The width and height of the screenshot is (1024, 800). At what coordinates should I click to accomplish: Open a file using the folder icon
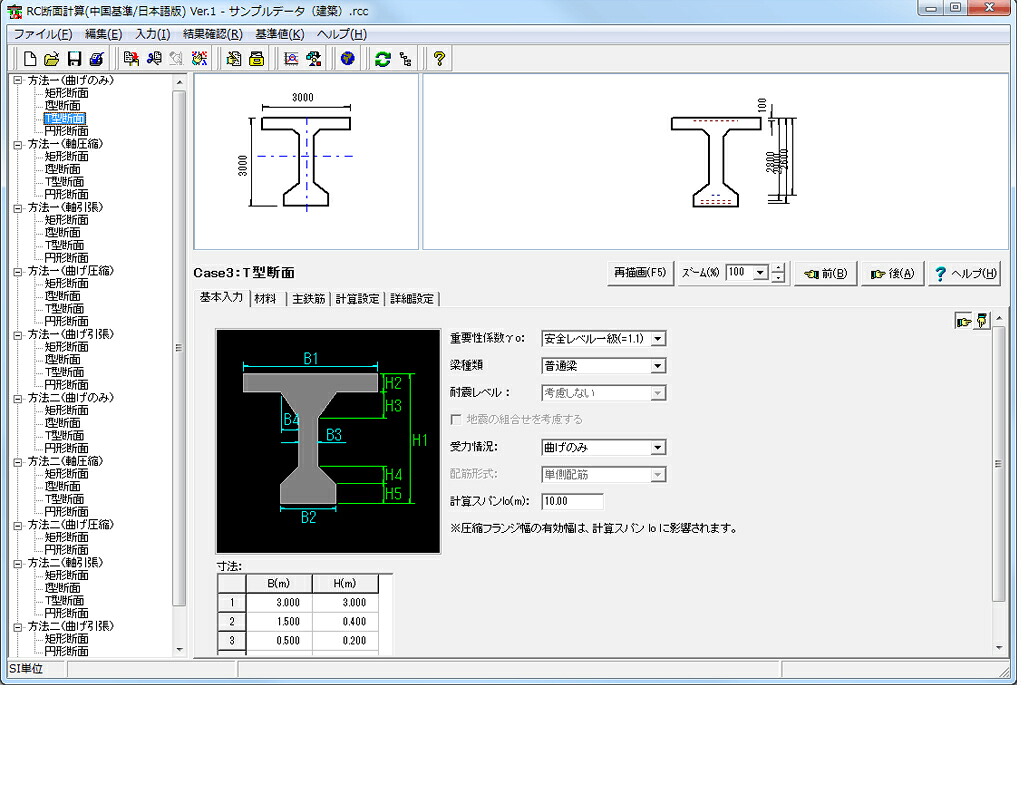coord(52,59)
